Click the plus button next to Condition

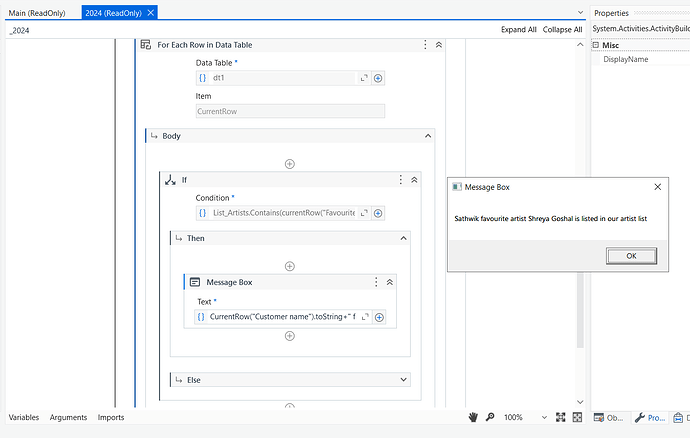pos(378,213)
